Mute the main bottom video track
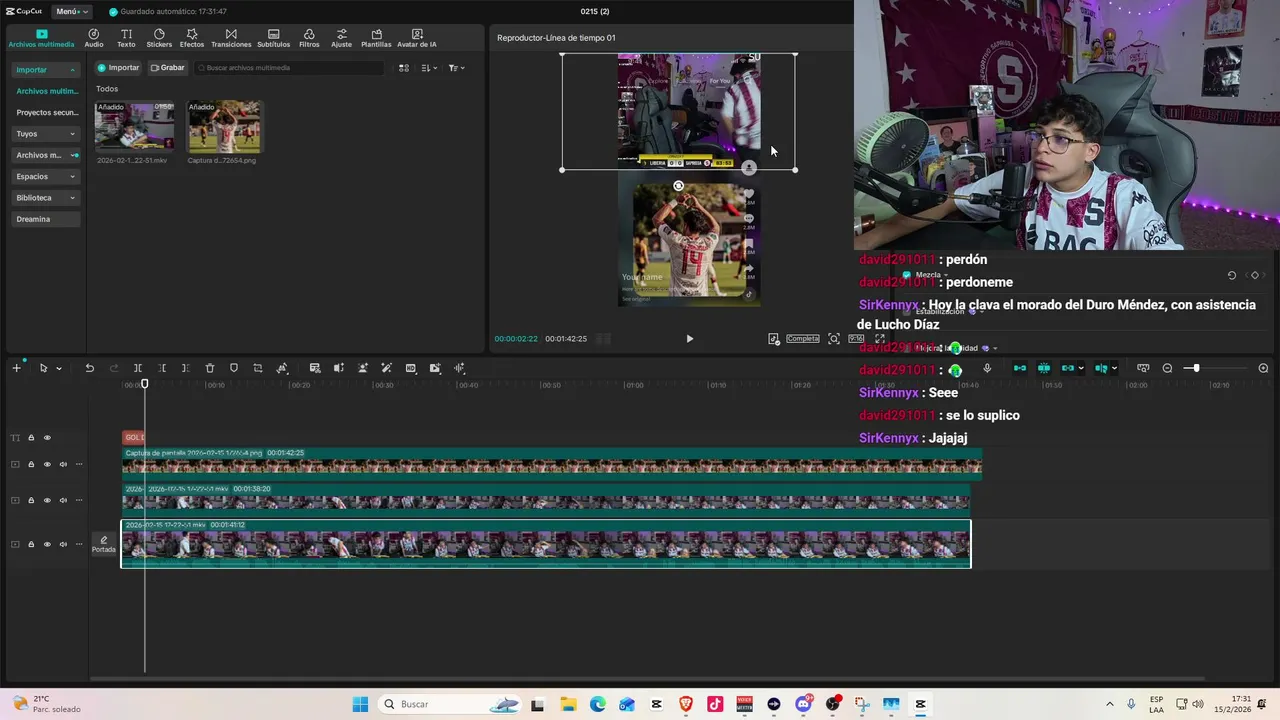This screenshot has width=1280, height=720. 63,545
